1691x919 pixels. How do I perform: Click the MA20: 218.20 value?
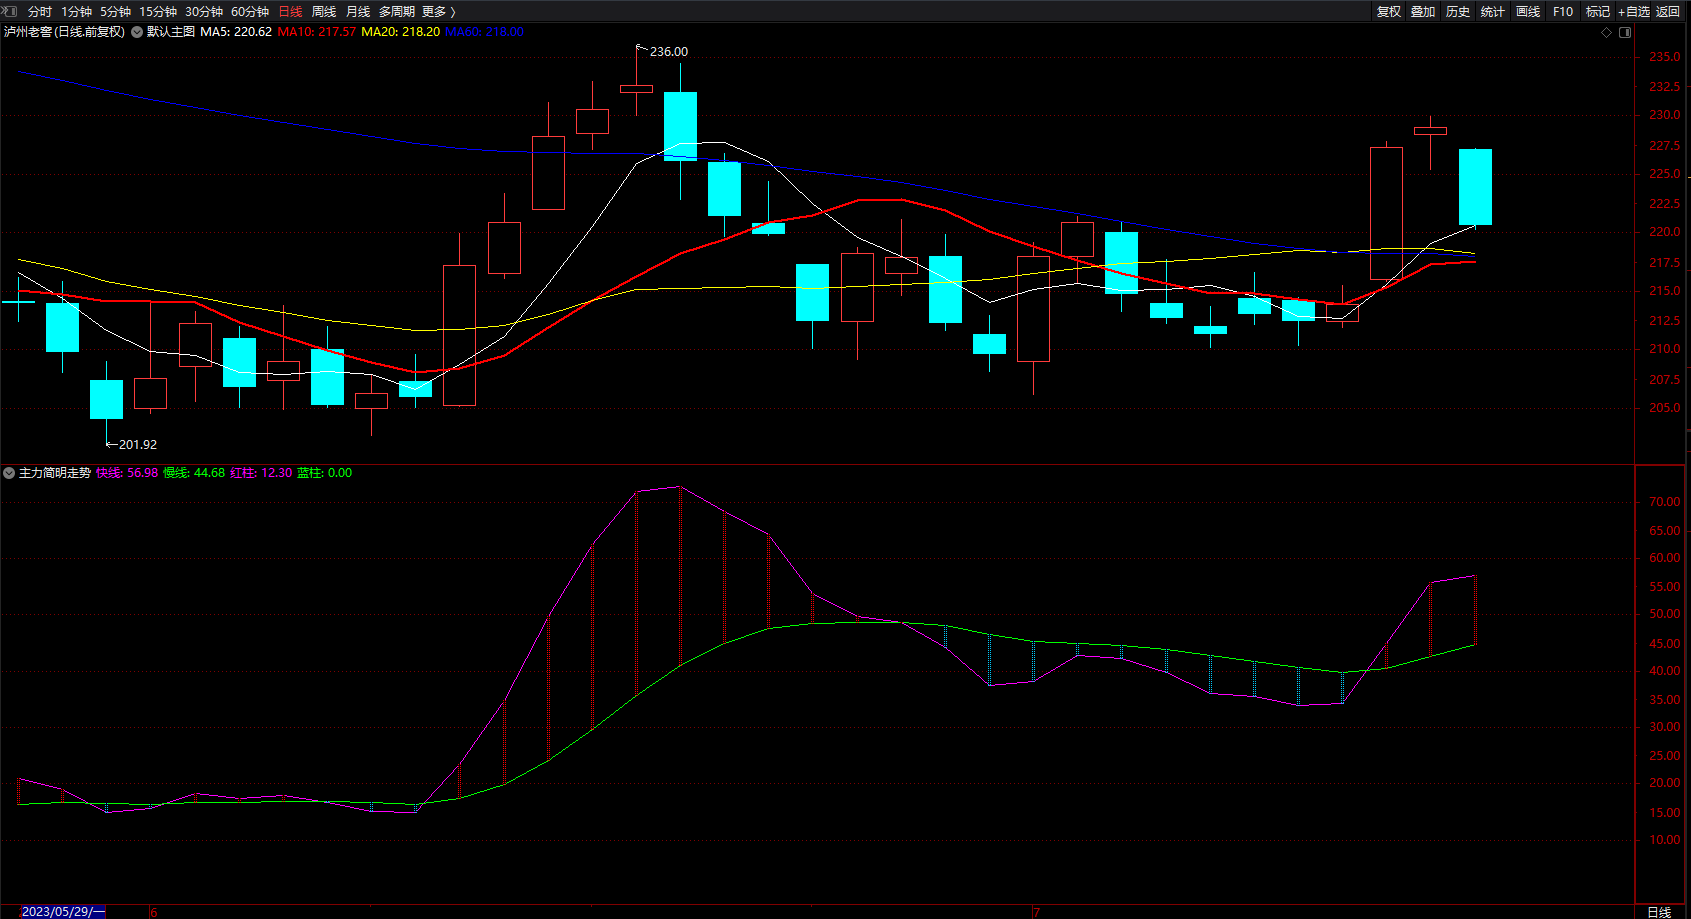401,32
